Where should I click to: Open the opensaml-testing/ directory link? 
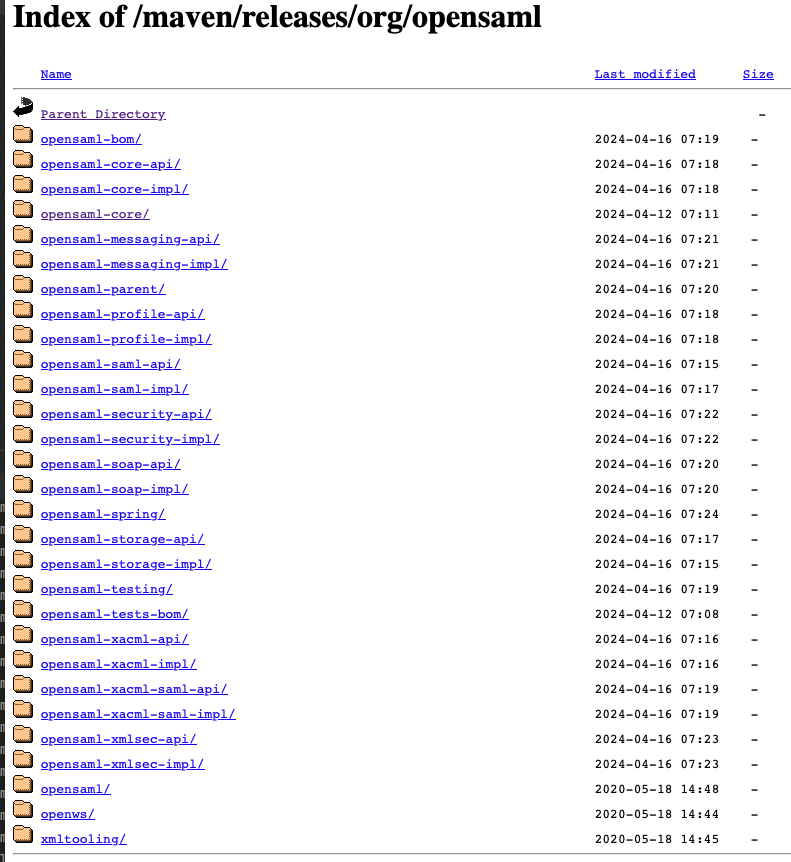click(107, 590)
